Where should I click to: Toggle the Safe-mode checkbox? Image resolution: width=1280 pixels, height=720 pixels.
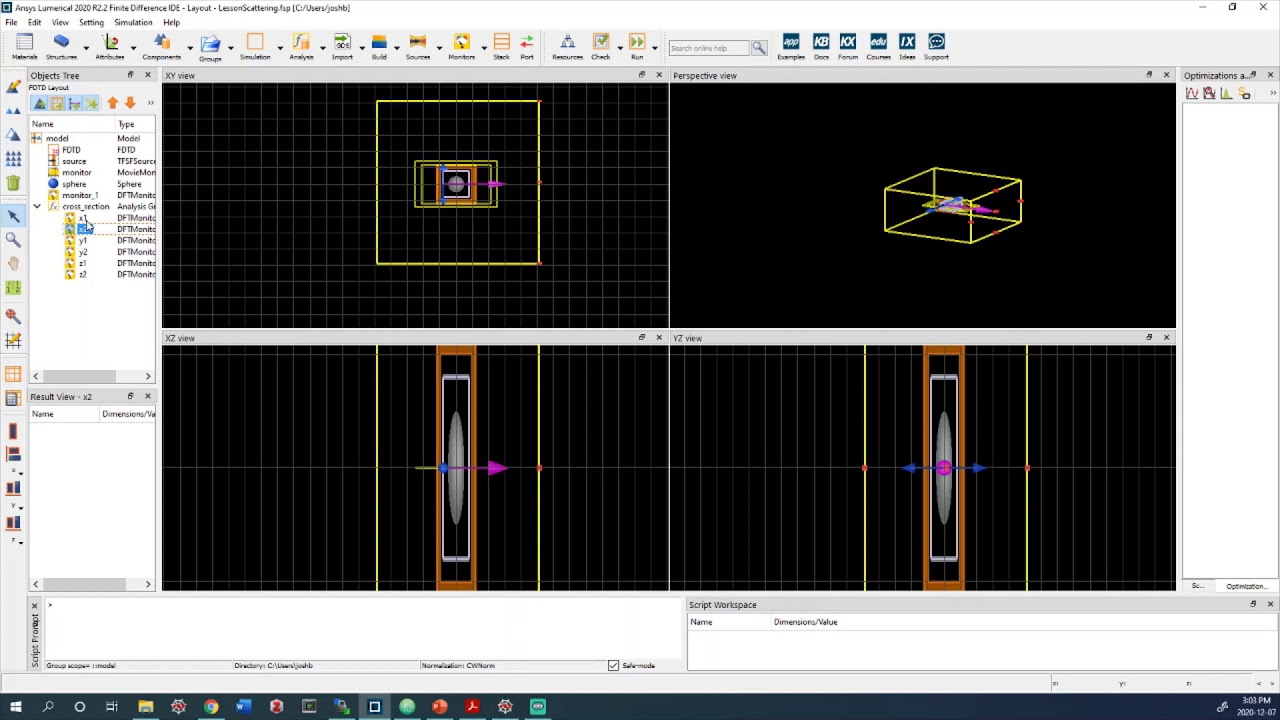coord(614,666)
